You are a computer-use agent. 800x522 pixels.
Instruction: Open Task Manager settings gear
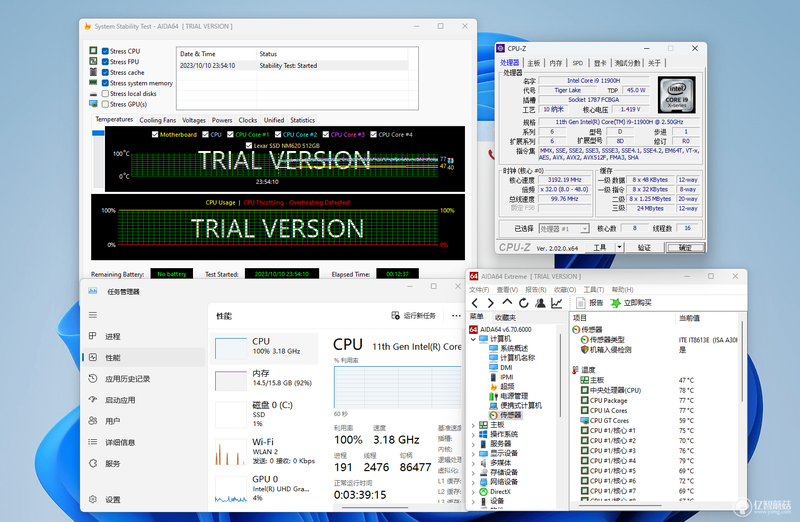point(93,499)
